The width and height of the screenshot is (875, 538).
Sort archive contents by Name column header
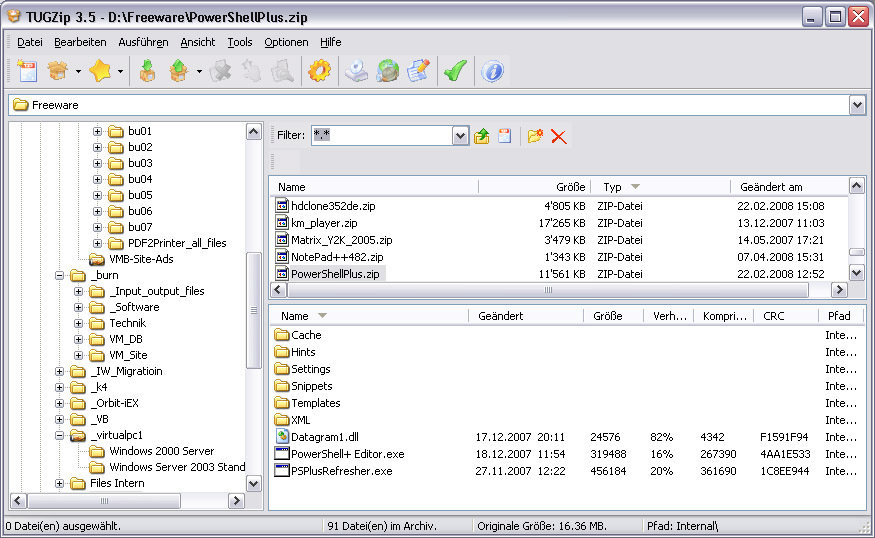click(369, 316)
